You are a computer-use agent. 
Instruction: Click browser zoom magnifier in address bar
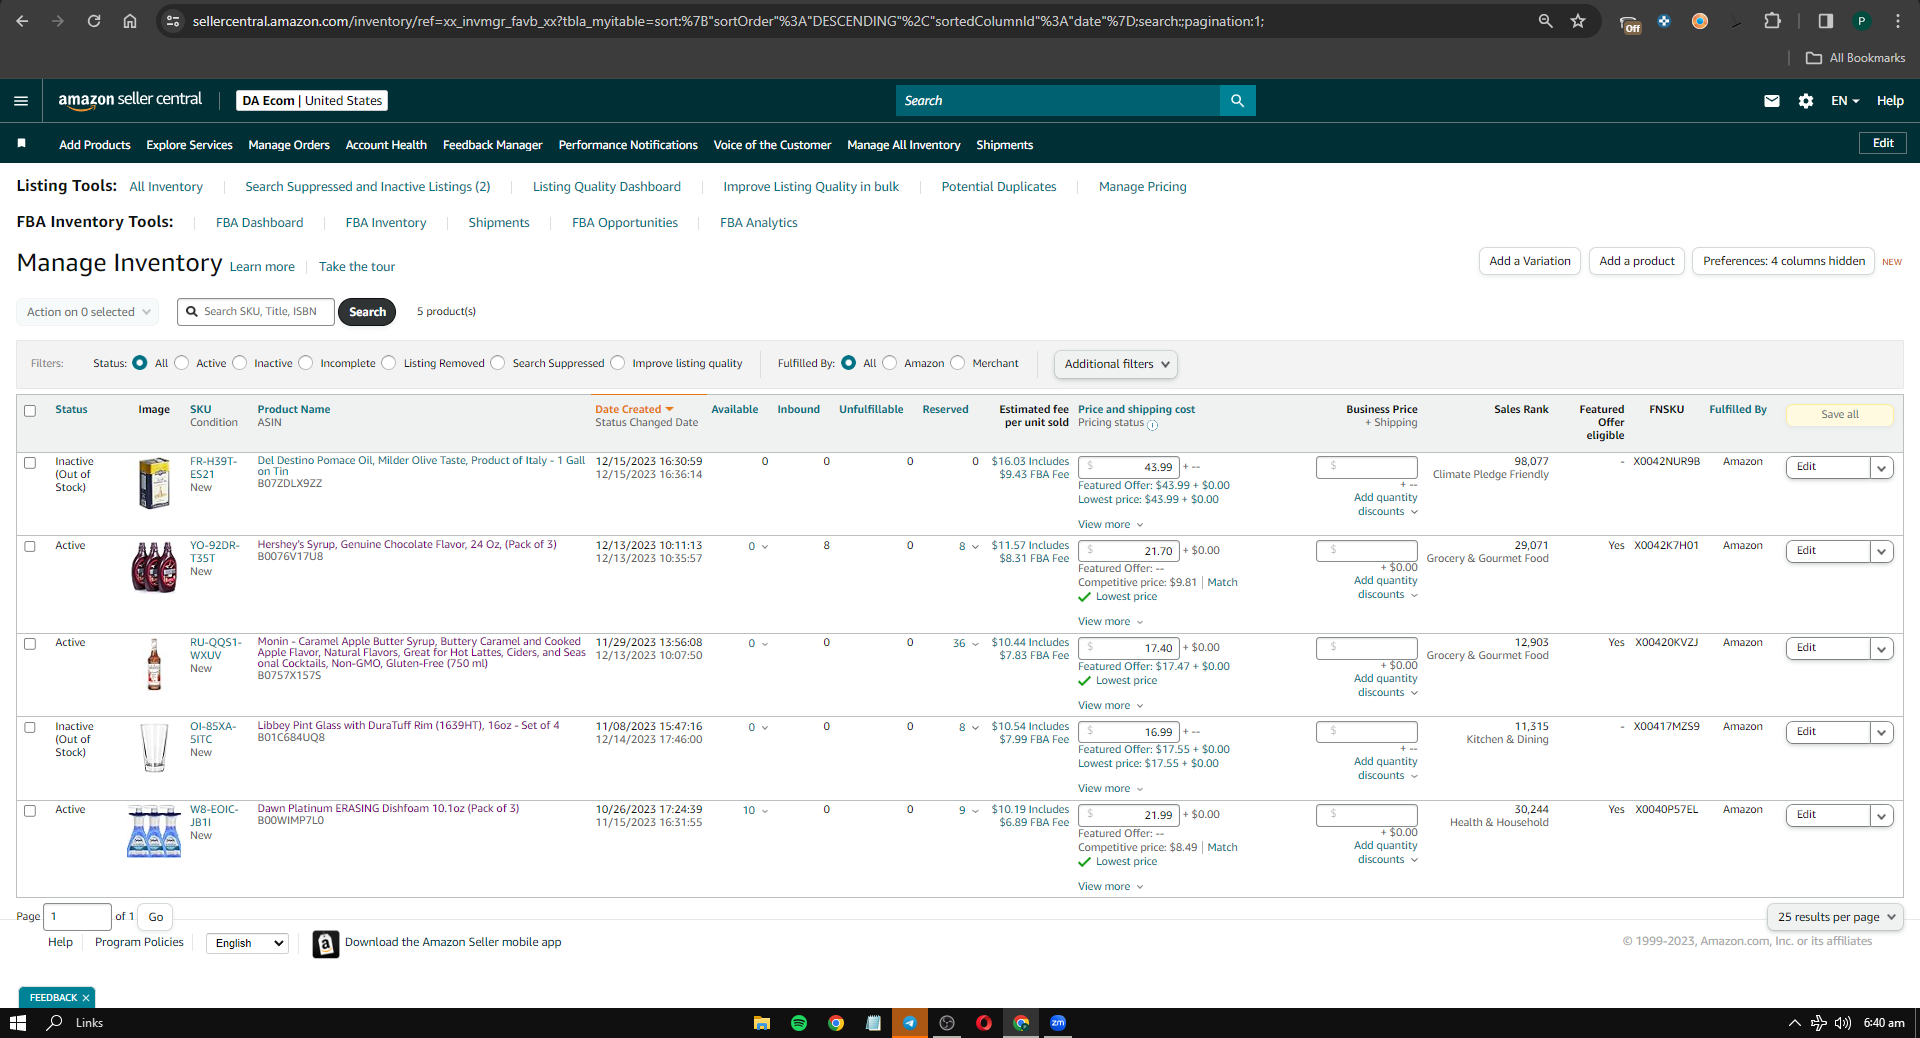coord(1545,21)
